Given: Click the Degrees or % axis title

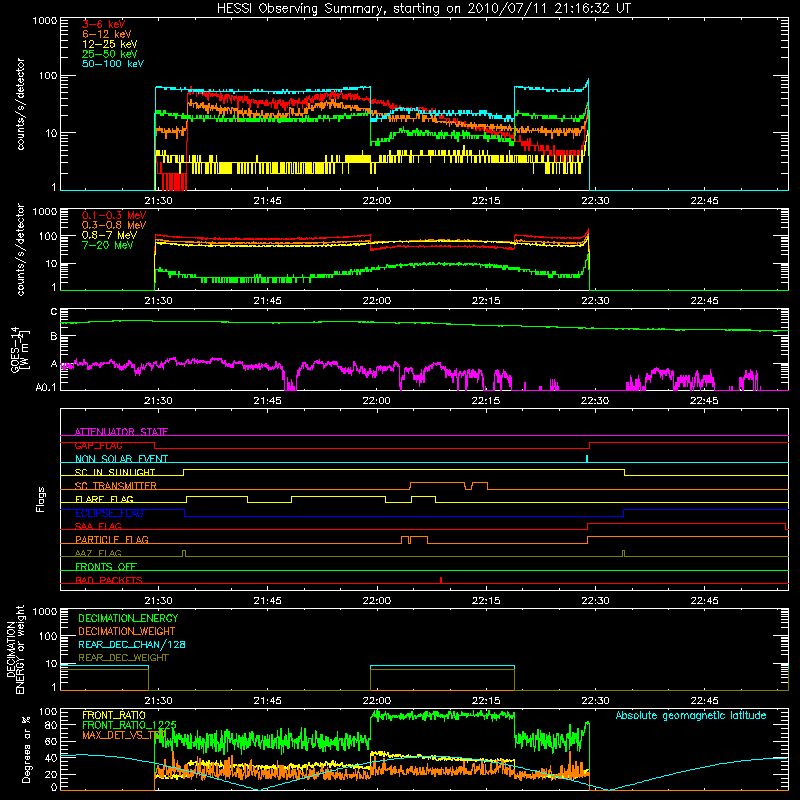Looking at the screenshot, I should [26, 749].
